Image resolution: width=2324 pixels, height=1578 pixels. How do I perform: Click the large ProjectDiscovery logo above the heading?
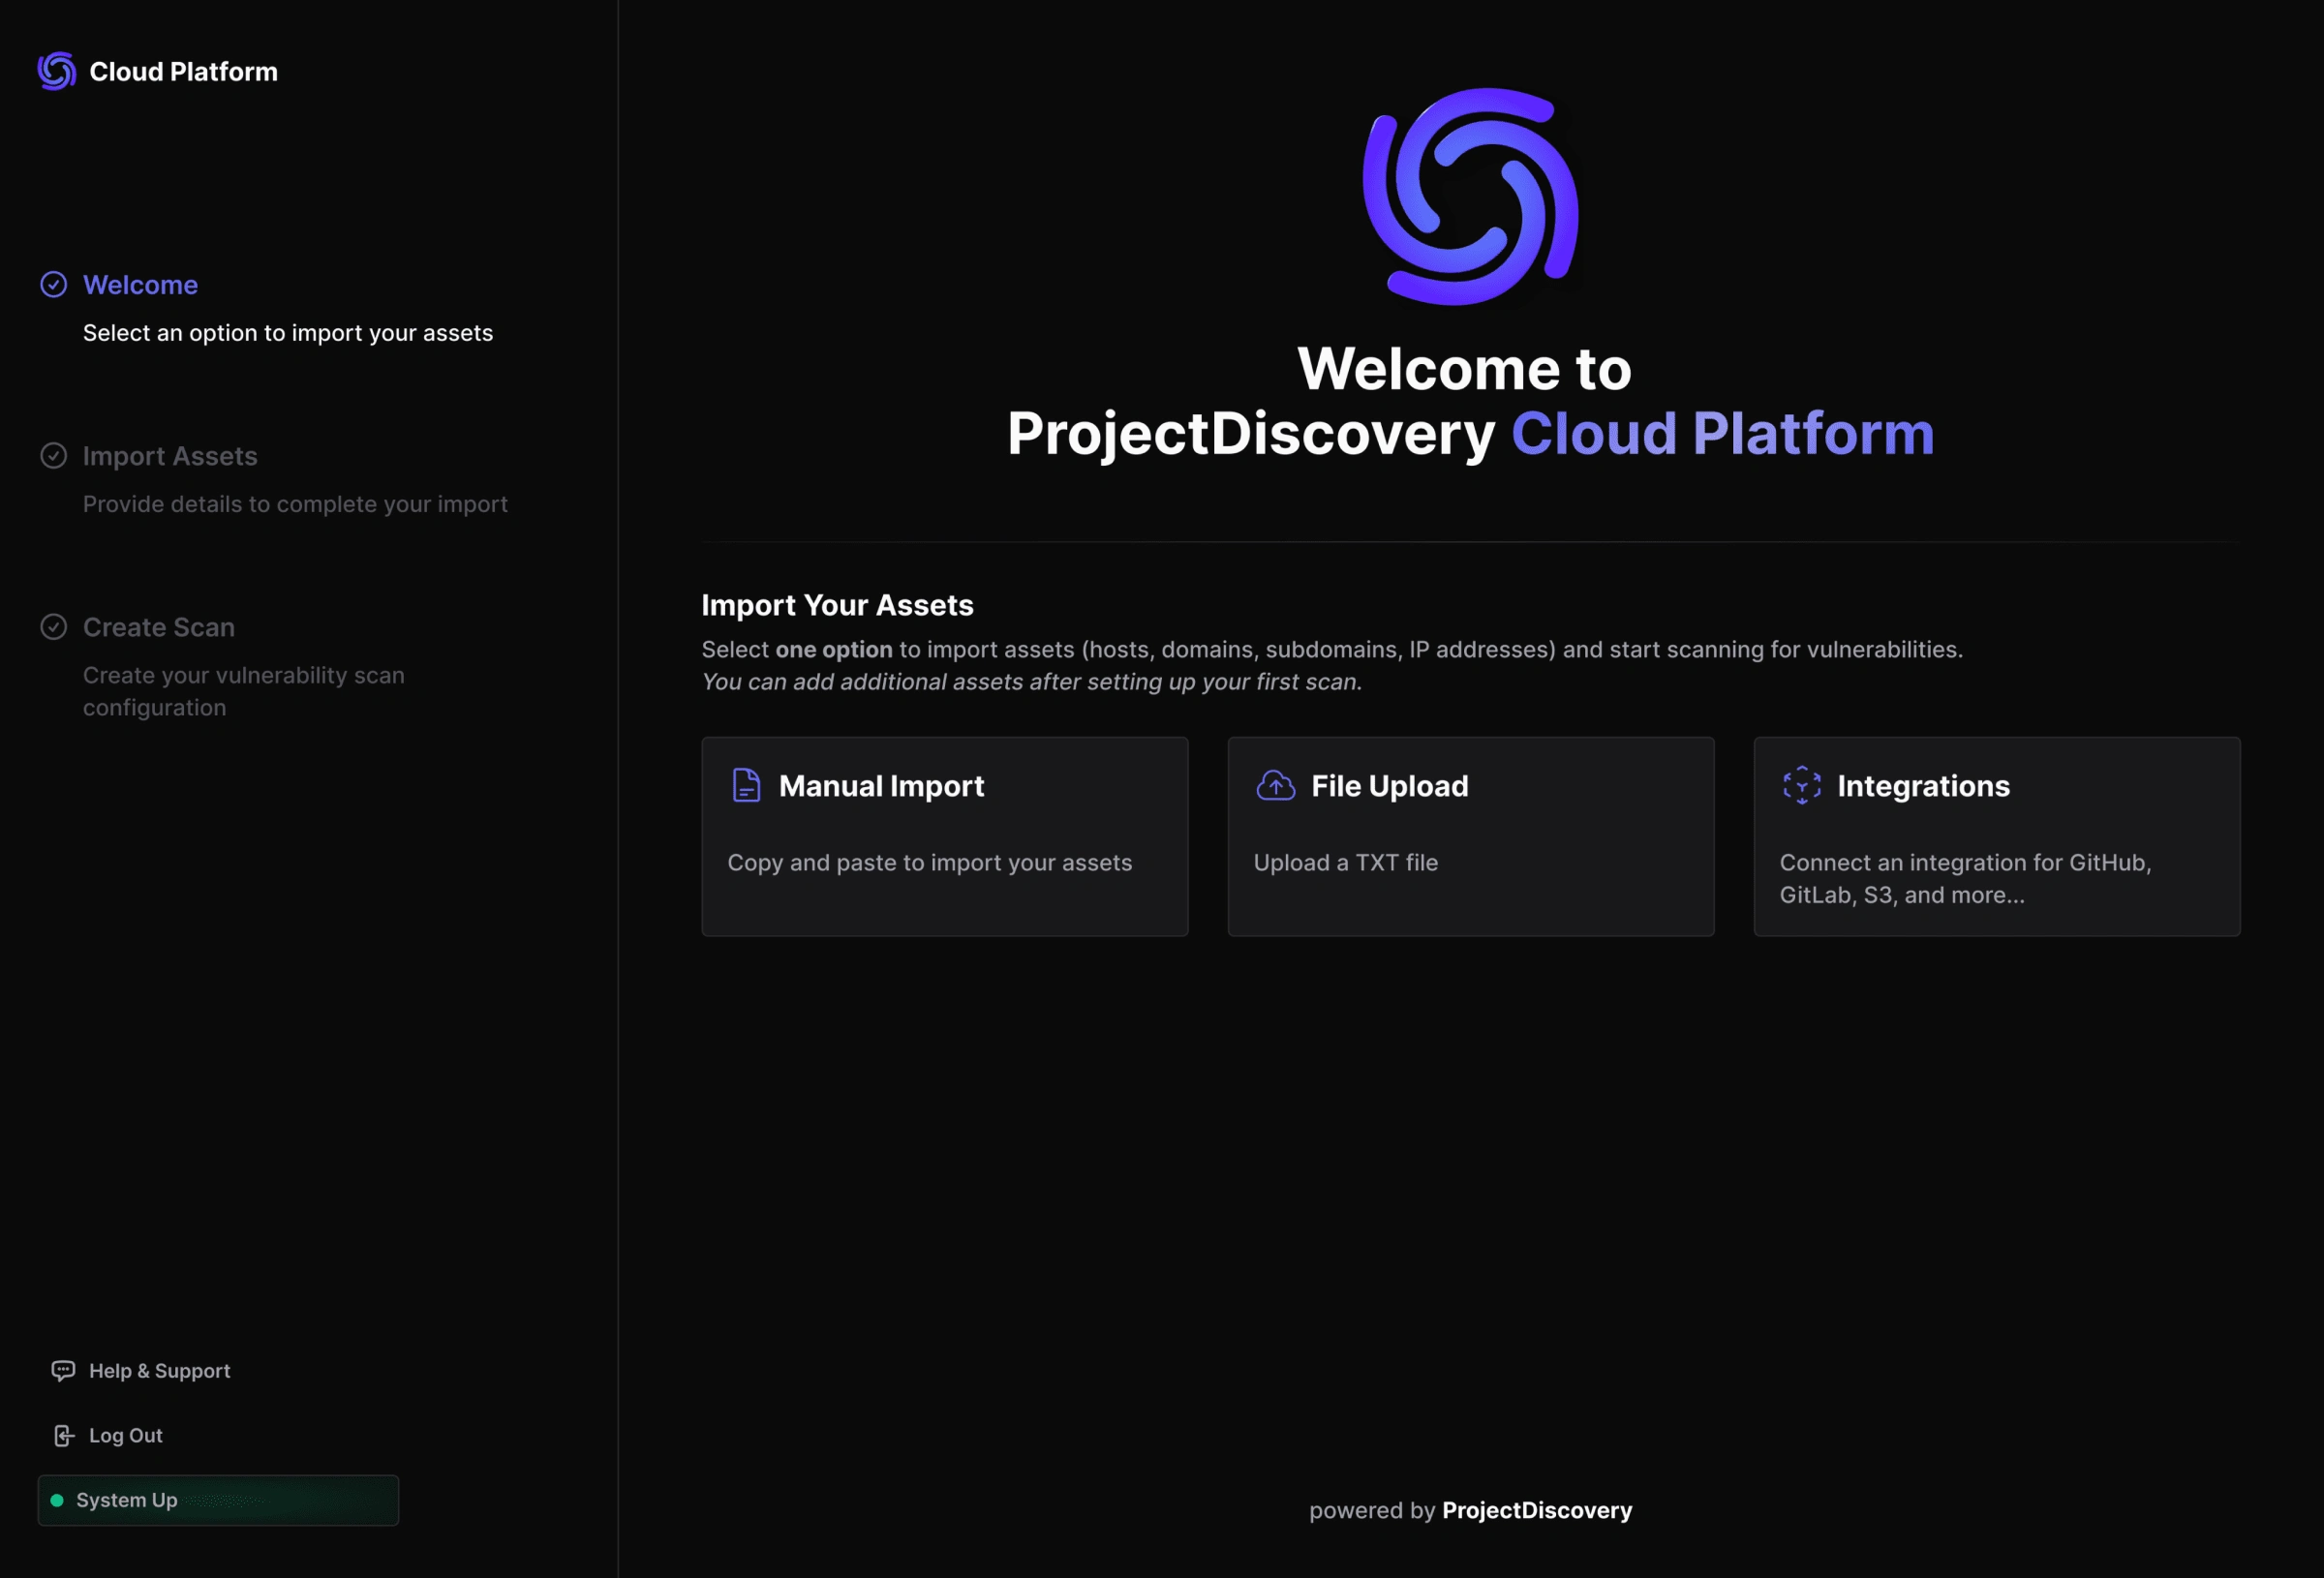(1471, 196)
